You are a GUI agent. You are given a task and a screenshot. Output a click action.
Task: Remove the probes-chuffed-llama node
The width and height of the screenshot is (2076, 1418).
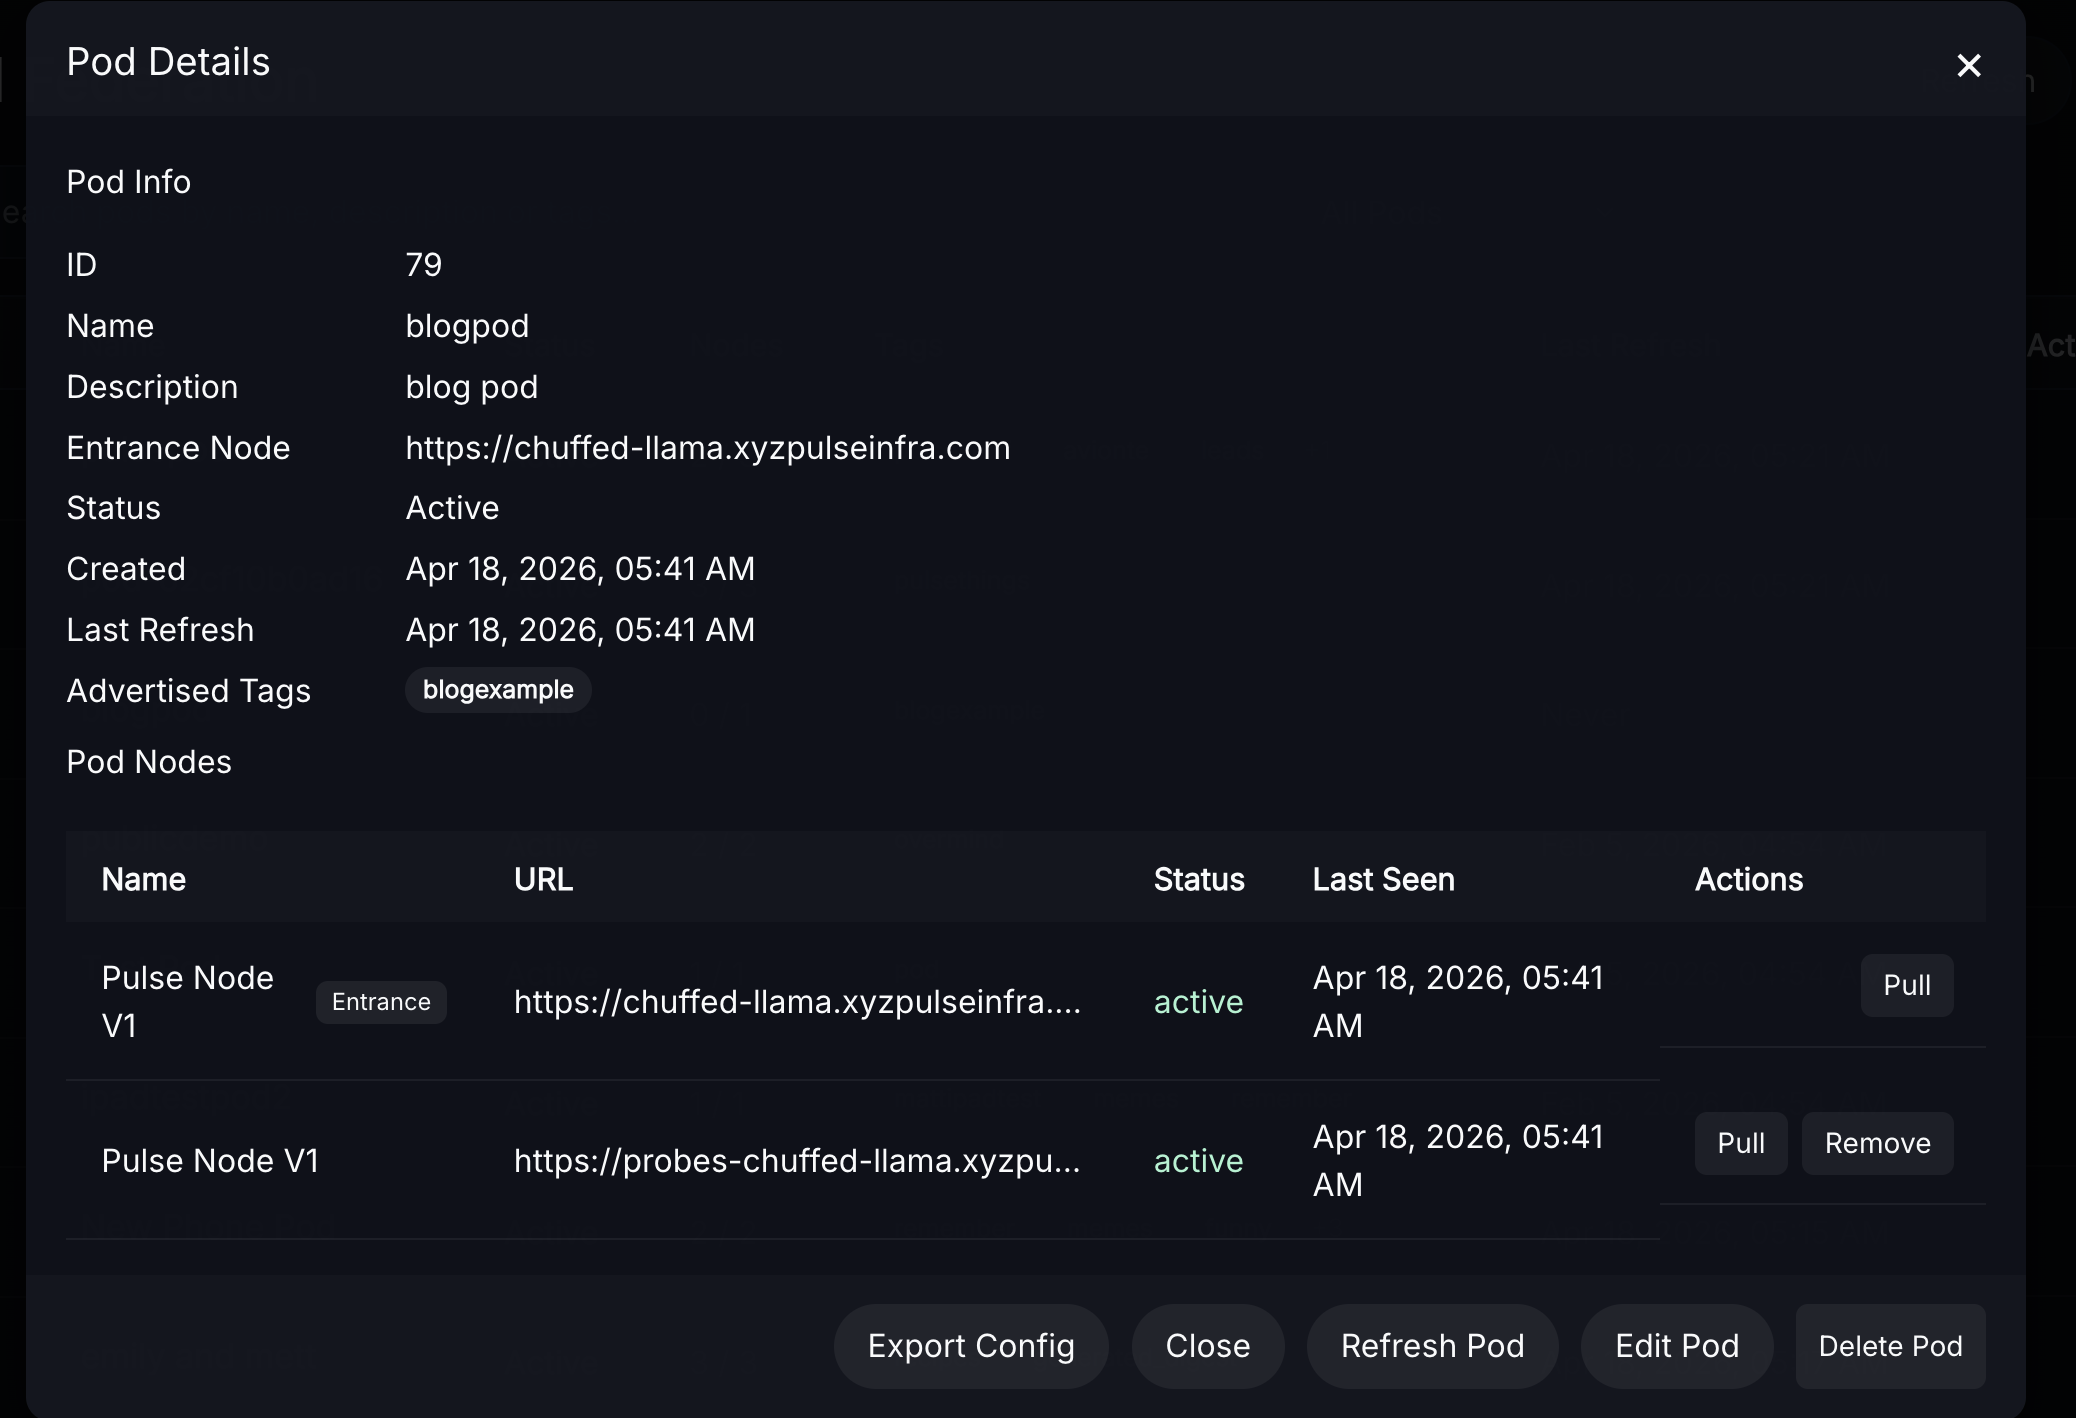[1876, 1143]
